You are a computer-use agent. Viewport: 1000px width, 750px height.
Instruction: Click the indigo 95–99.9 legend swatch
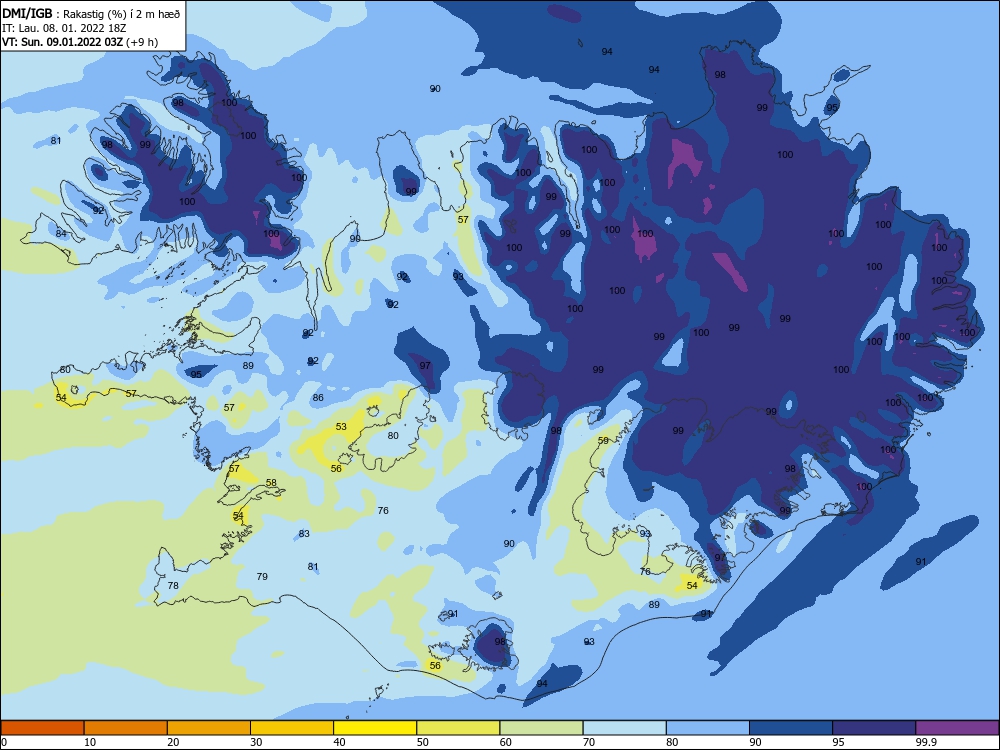coord(874,728)
